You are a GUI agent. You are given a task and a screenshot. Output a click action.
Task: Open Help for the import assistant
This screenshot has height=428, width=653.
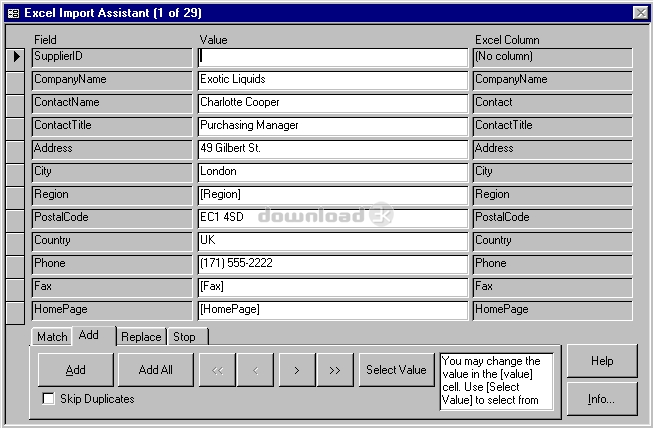[601, 361]
